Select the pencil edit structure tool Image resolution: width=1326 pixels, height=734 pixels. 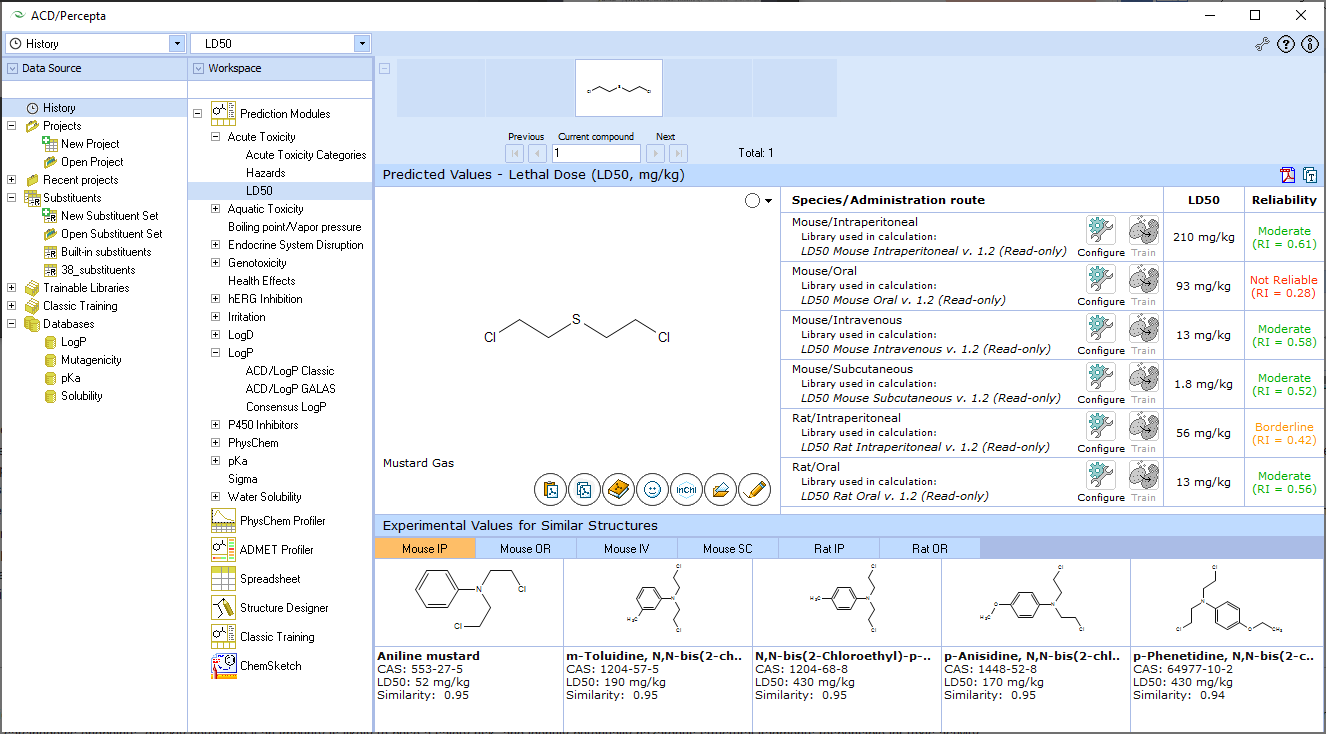point(755,489)
